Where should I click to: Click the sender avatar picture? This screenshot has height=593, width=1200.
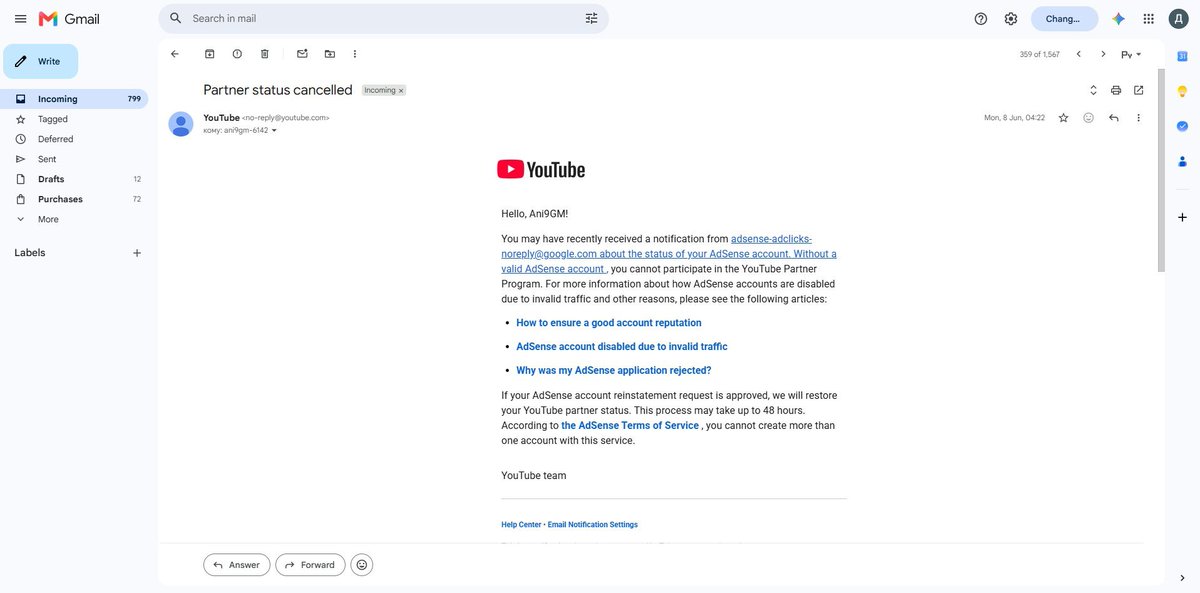[181, 124]
